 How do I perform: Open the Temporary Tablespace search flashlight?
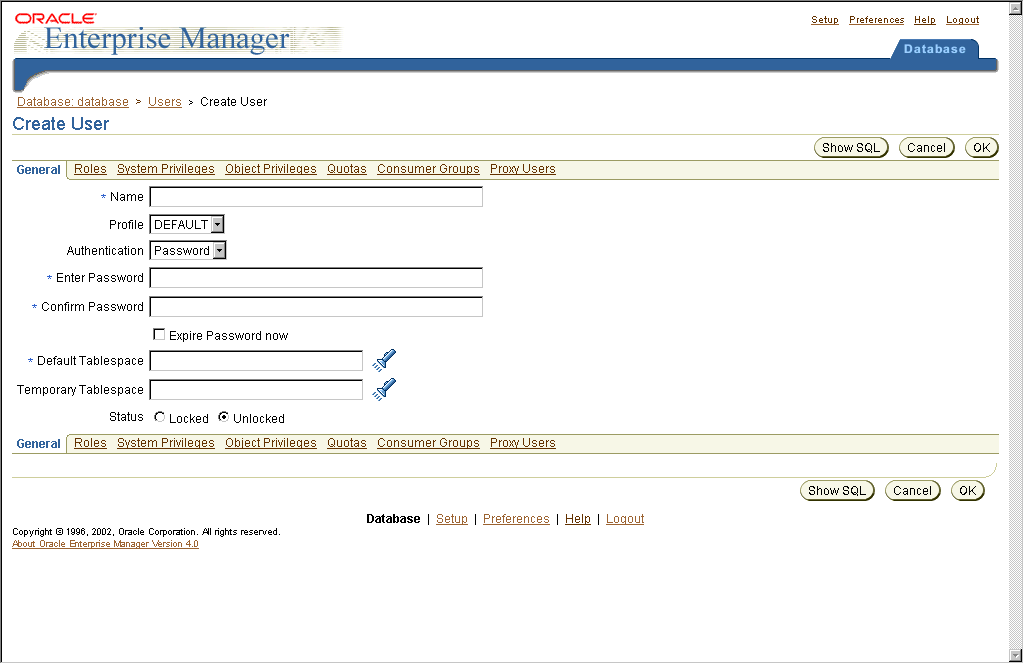point(384,389)
